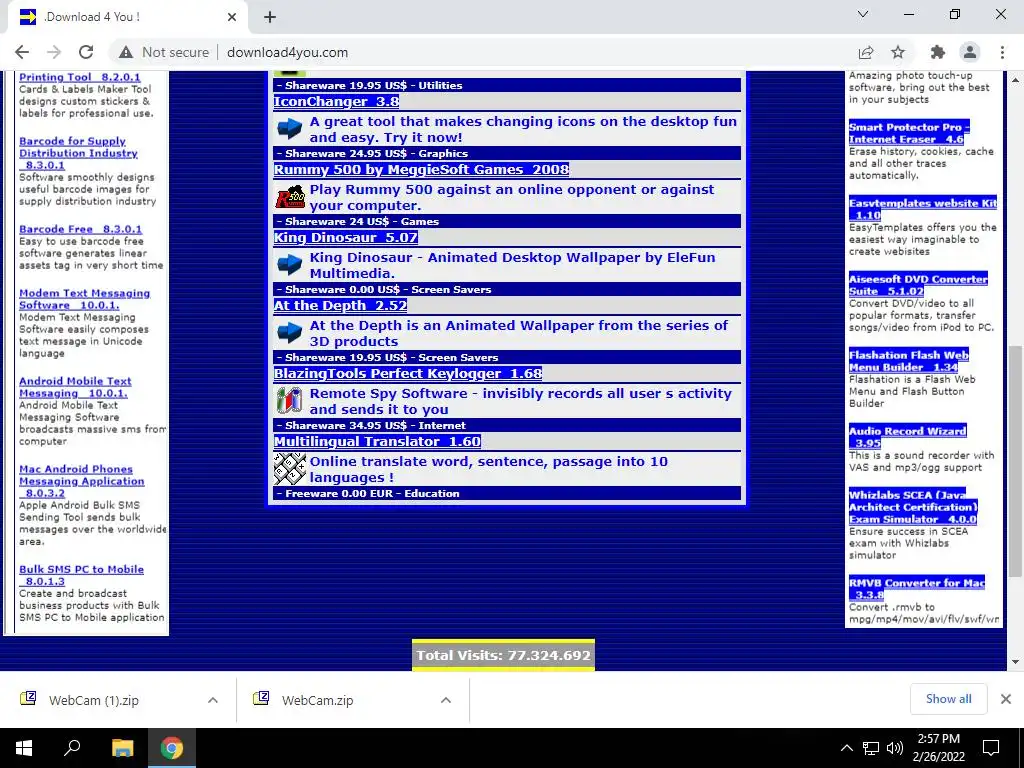The height and width of the screenshot is (768, 1024).
Task: Open the volume speaker tray icon
Action: coord(895,748)
